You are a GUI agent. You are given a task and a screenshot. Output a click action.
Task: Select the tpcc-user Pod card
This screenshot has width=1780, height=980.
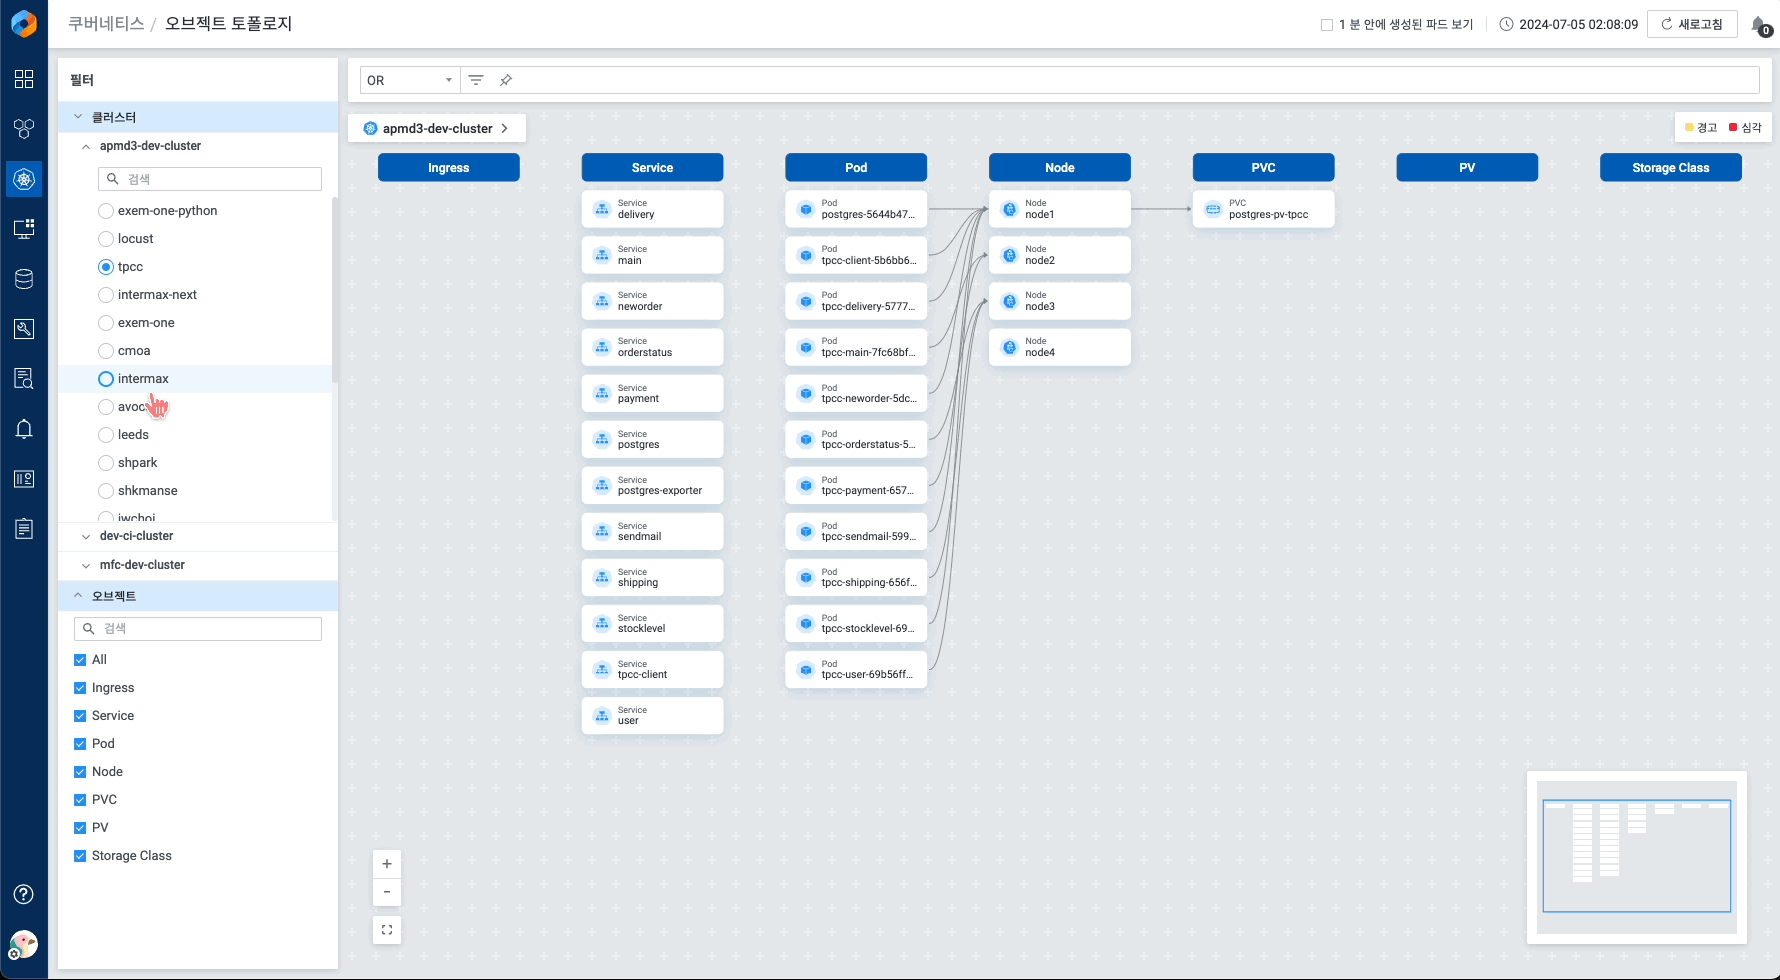(x=856, y=669)
